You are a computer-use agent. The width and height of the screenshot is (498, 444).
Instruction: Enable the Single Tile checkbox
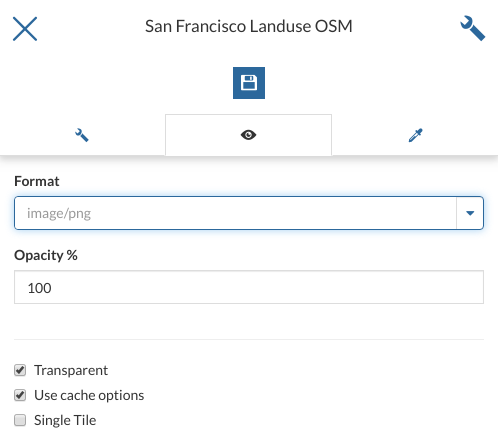click(x=20, y=420)
